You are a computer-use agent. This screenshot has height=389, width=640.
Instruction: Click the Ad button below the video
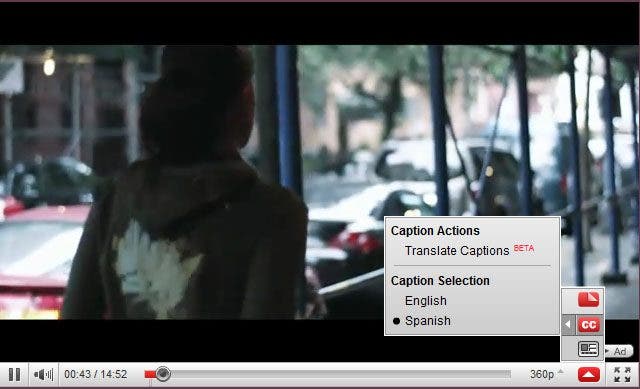[620, 351]
